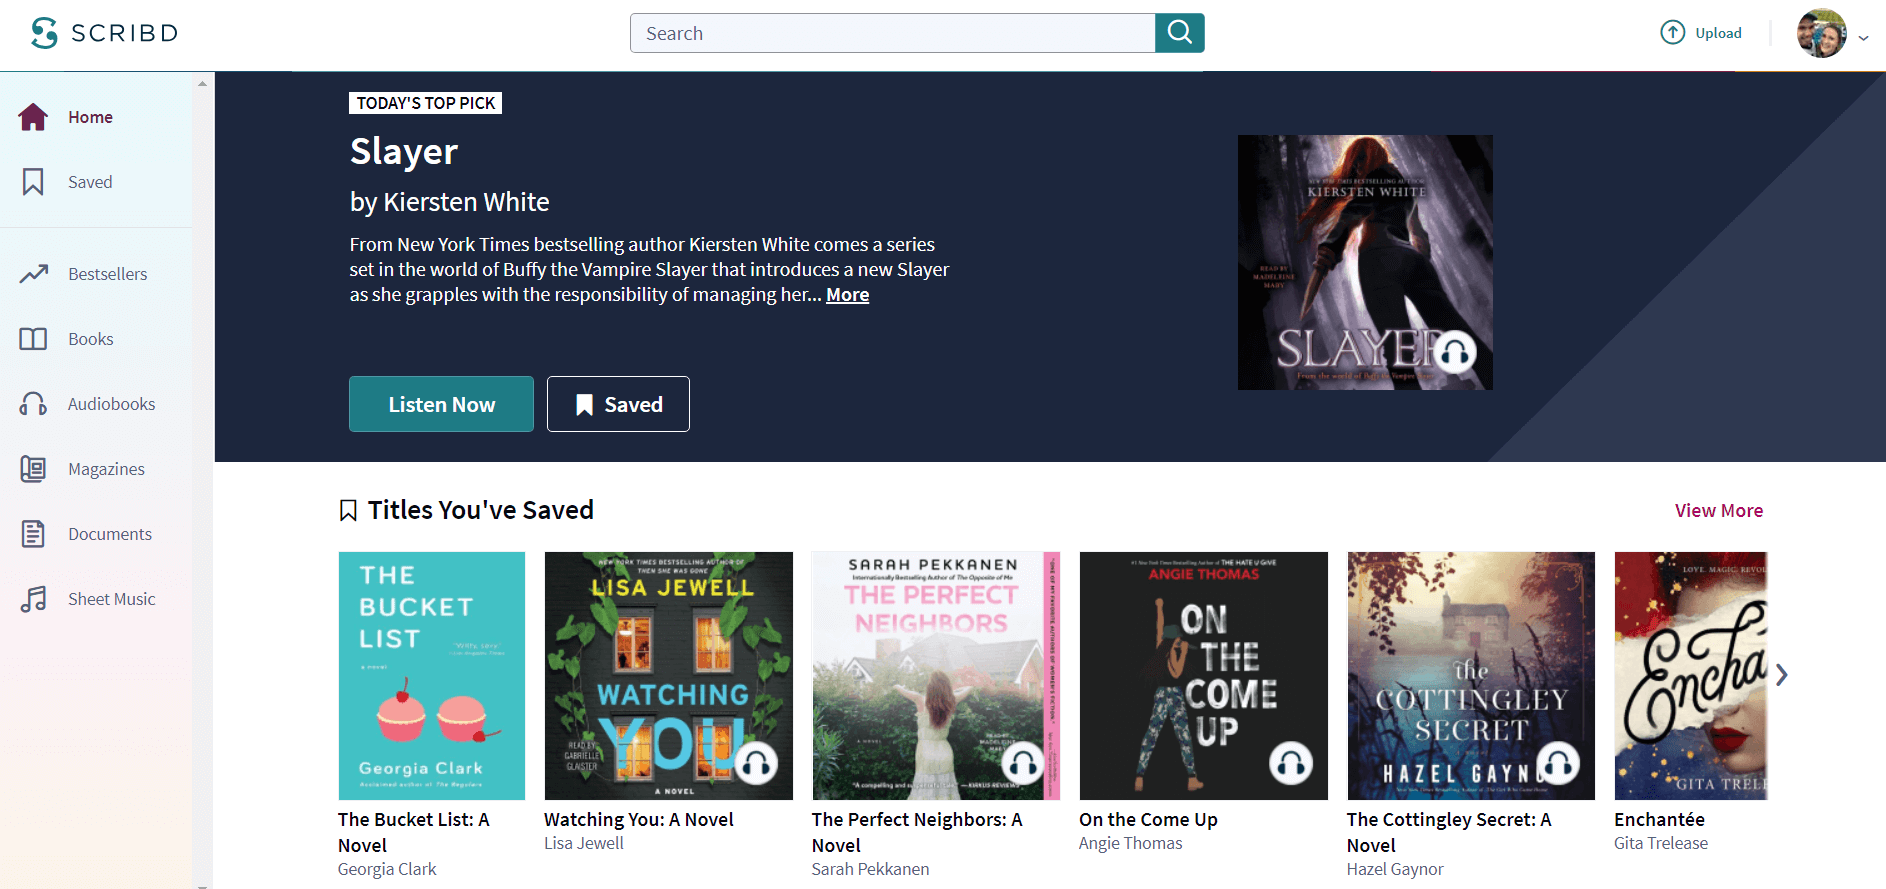Open View More saved titles link

pyautogui.click(x=1719, y=511)
